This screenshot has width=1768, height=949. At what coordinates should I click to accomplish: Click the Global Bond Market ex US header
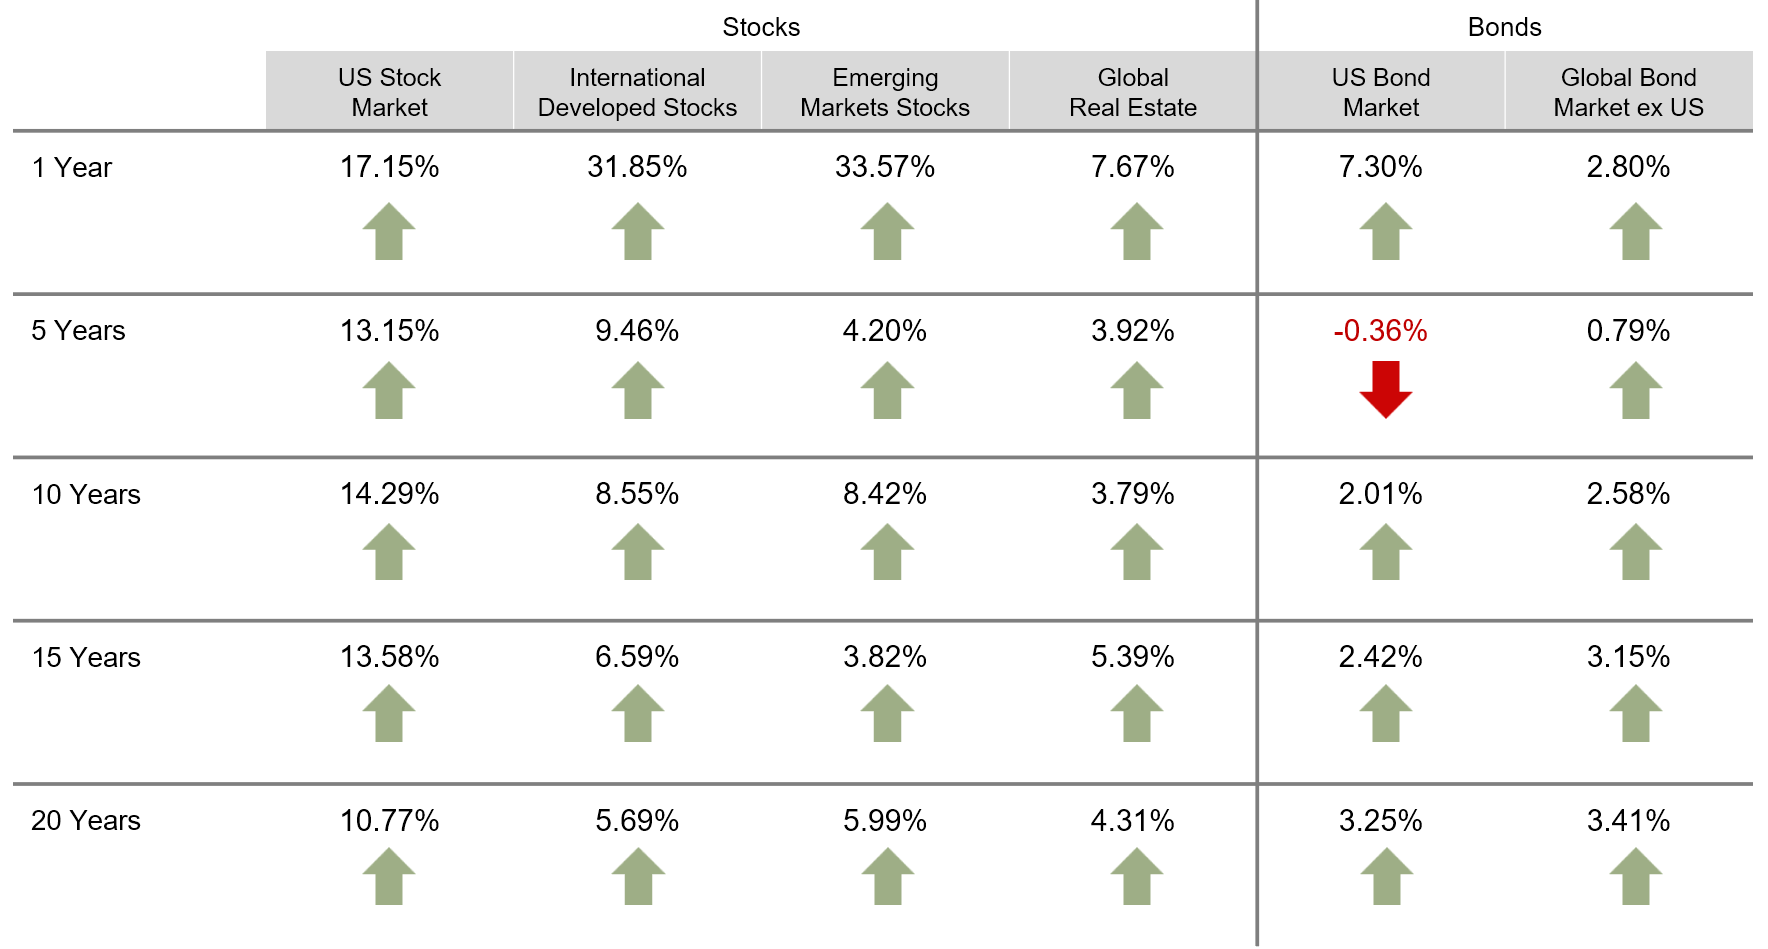pyautogui.click(x=1628, y=92)
